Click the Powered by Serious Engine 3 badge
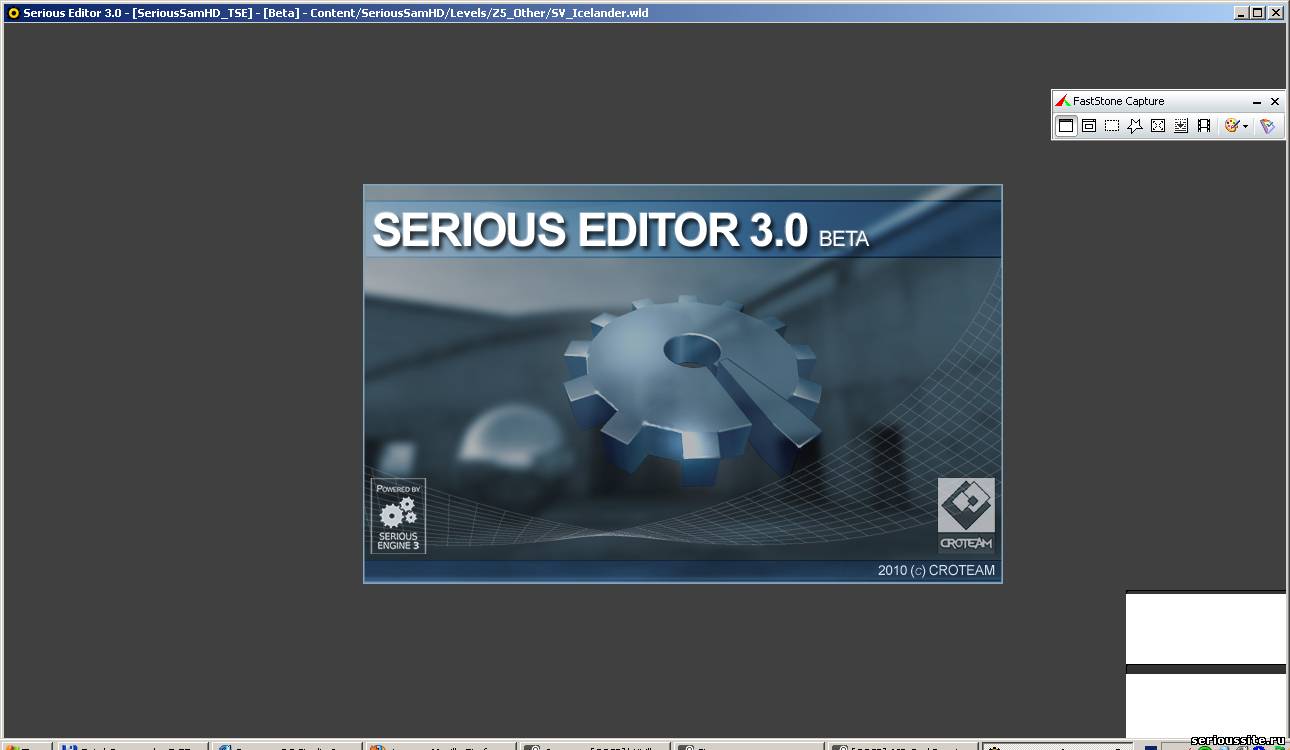Screen dimensions: 1290x750 coord(398,516)
